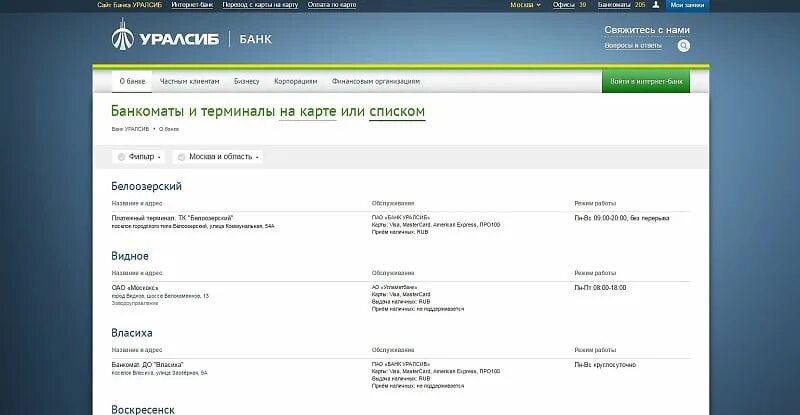
Task: Click Платежный терминал ТК Белоозерский entry
Action: tap(172, 218)
